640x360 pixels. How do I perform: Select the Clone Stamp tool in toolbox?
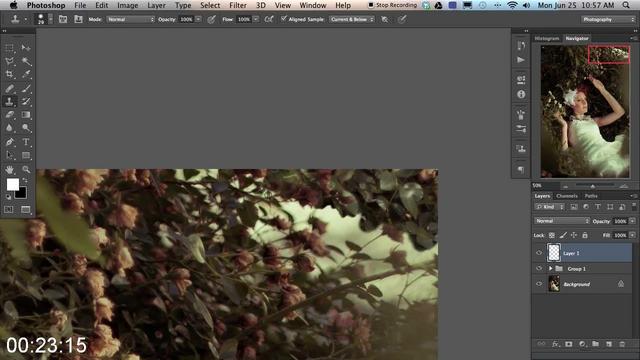pyautogui.click(x=10, y=101)
